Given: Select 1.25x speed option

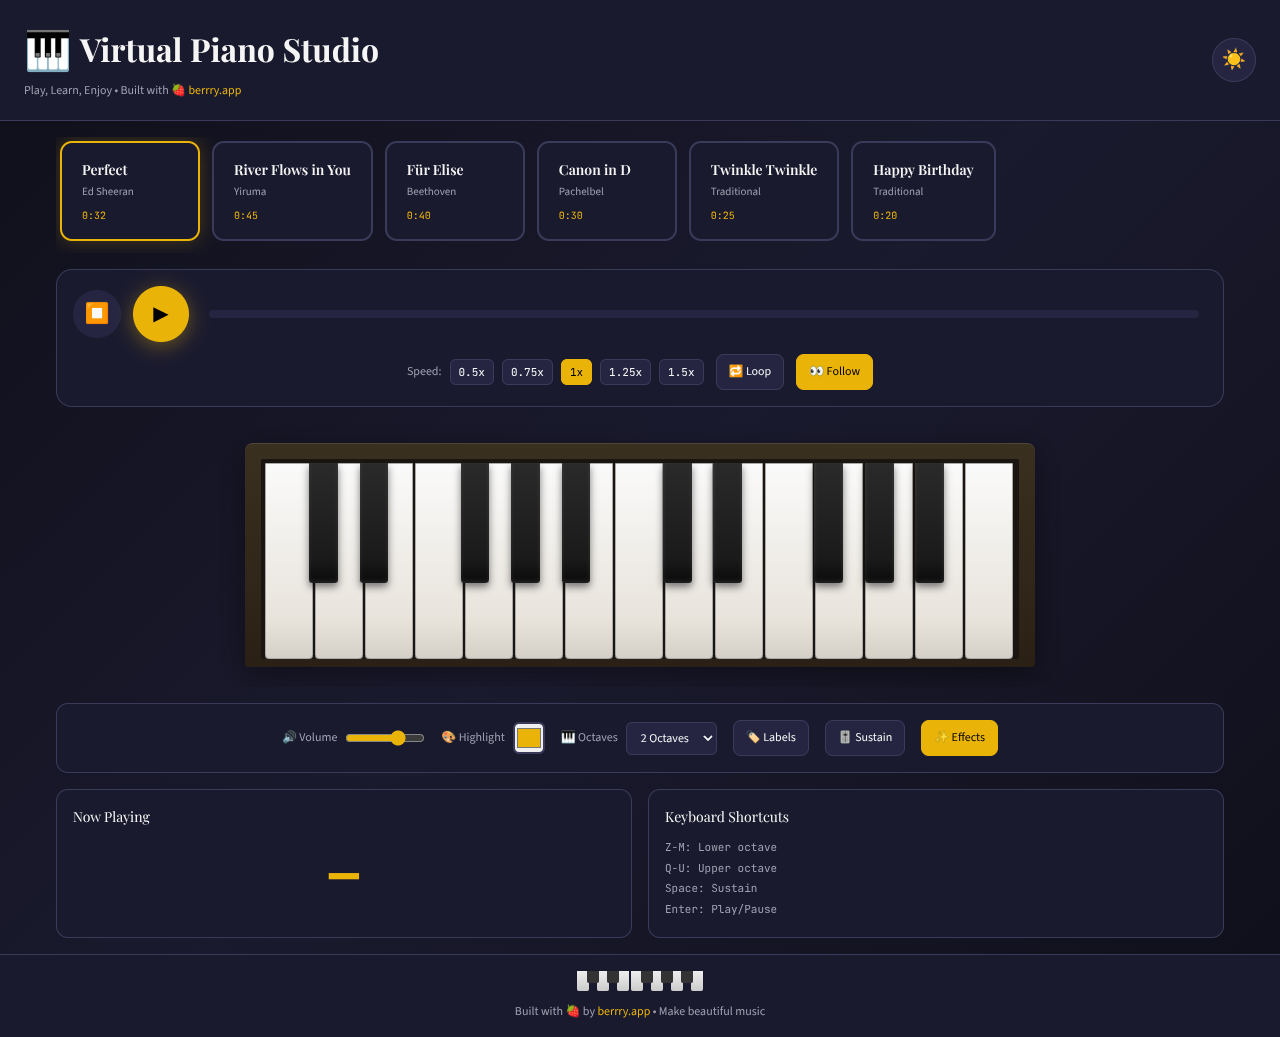Looking at the screenshot, I should [x=624, y=371].
